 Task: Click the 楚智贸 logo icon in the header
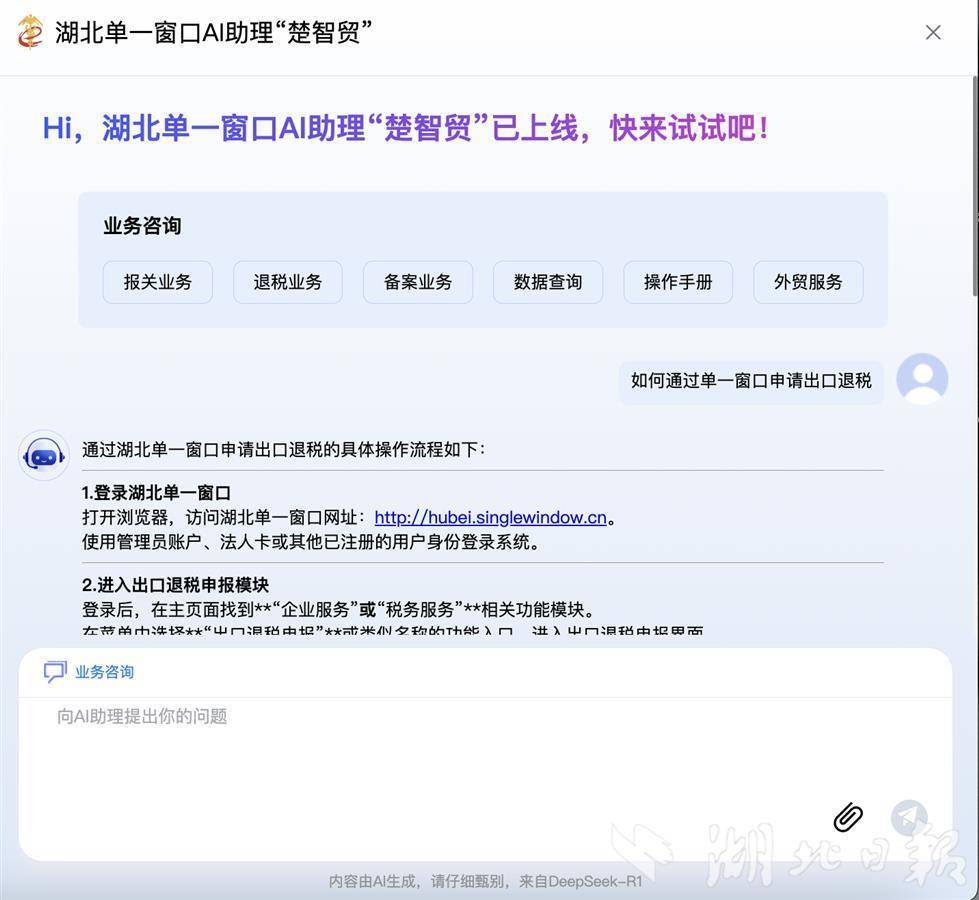click(x=29, y=32)
